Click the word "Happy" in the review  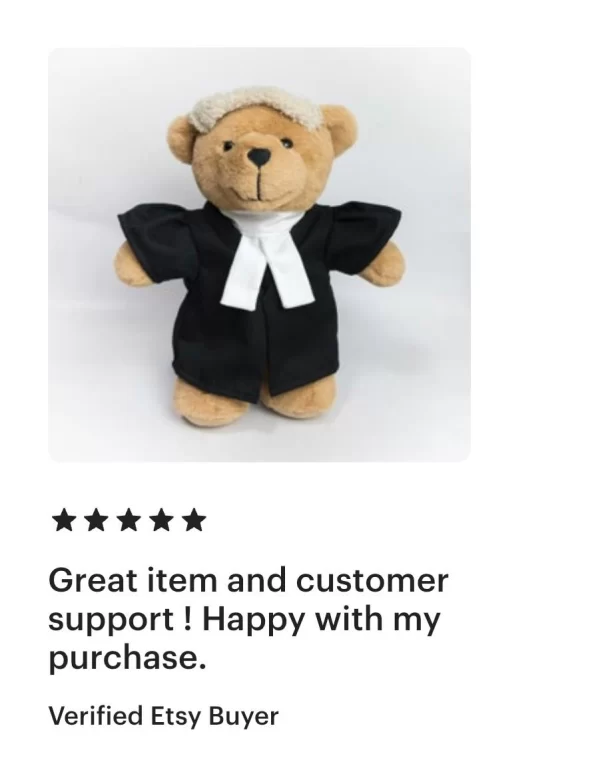[255, 620]
